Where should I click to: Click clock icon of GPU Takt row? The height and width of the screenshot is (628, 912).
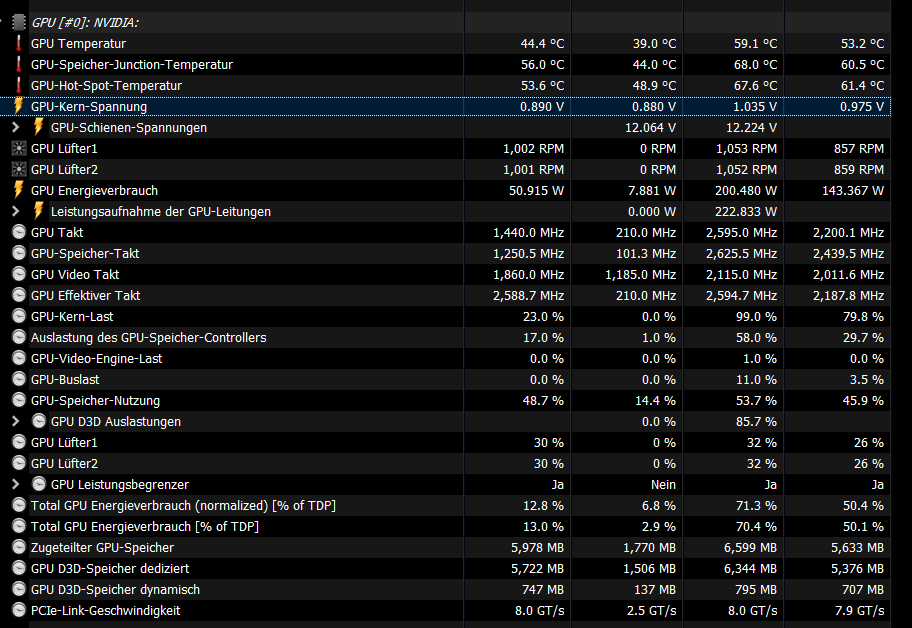(19, 233)
